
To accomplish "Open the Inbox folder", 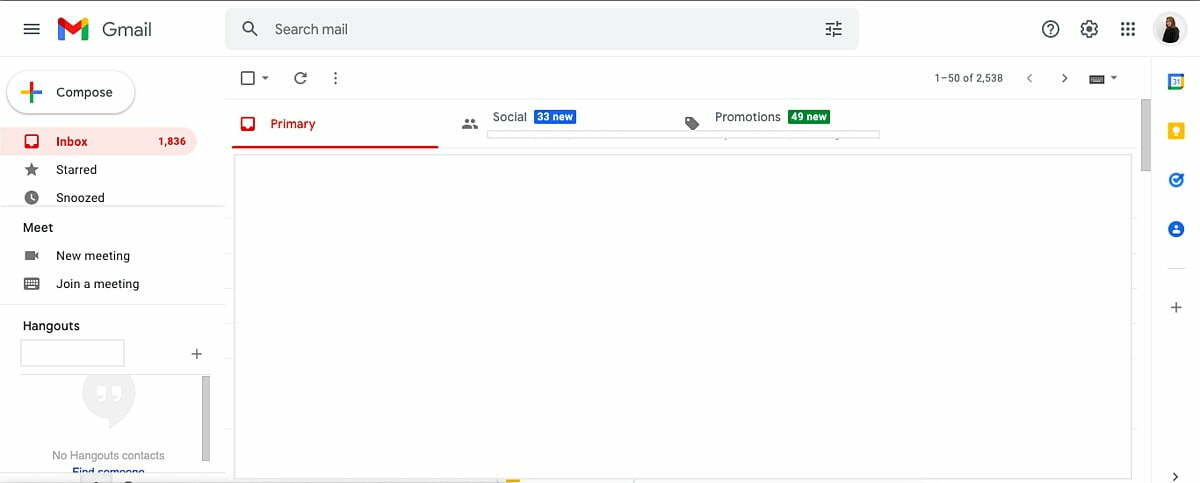I will pos(99,142).
